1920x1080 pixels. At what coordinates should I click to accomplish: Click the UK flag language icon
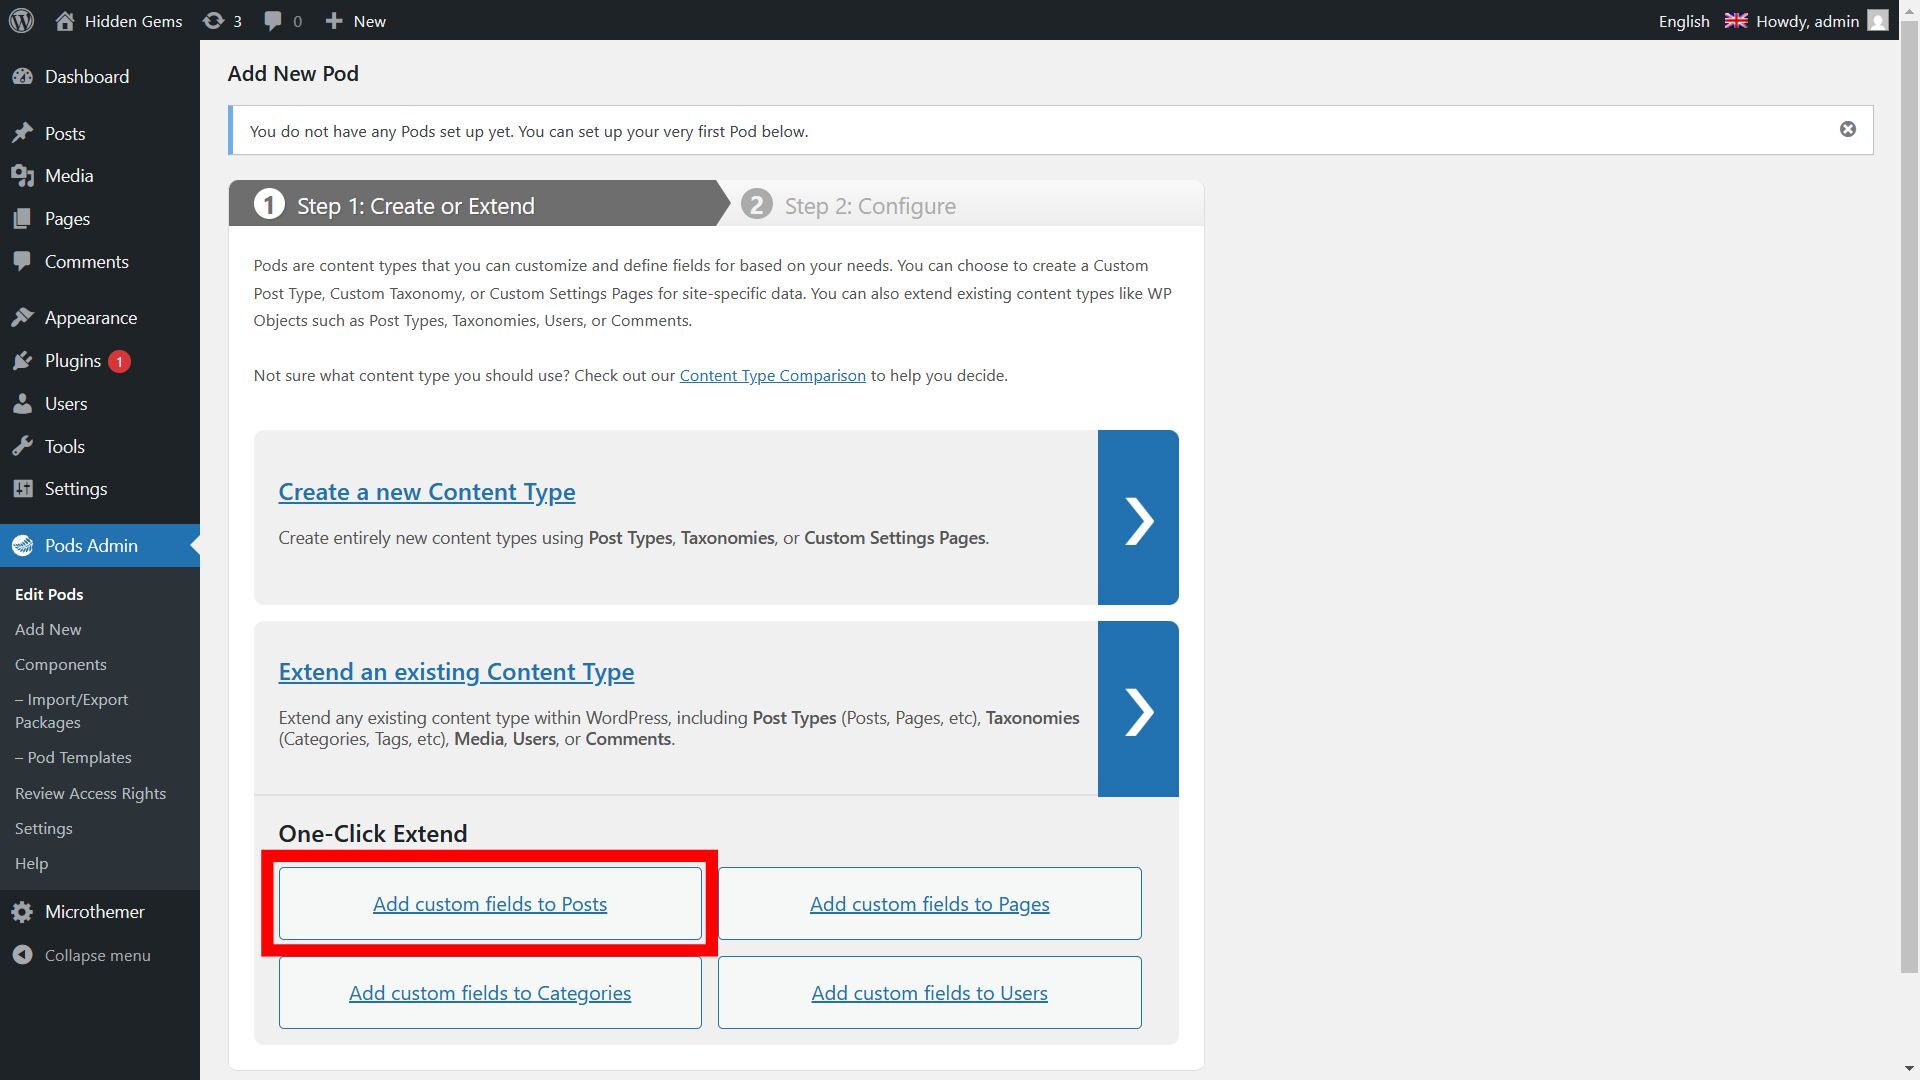1736,20
